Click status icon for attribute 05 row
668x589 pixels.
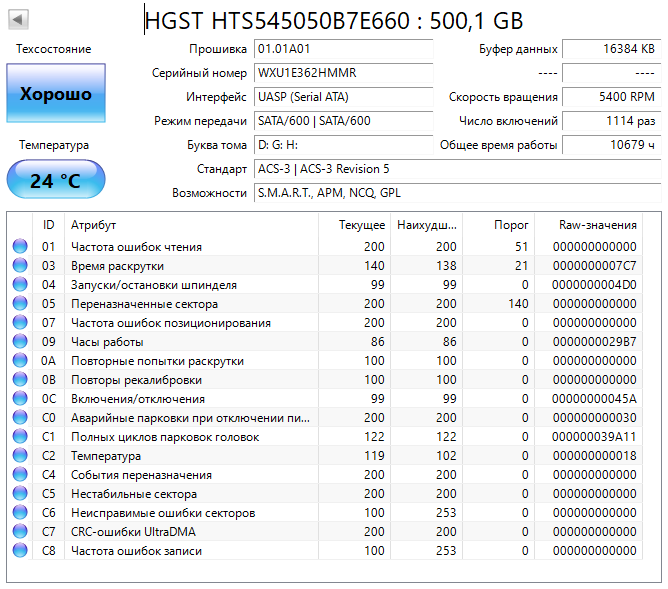[20, 303]
